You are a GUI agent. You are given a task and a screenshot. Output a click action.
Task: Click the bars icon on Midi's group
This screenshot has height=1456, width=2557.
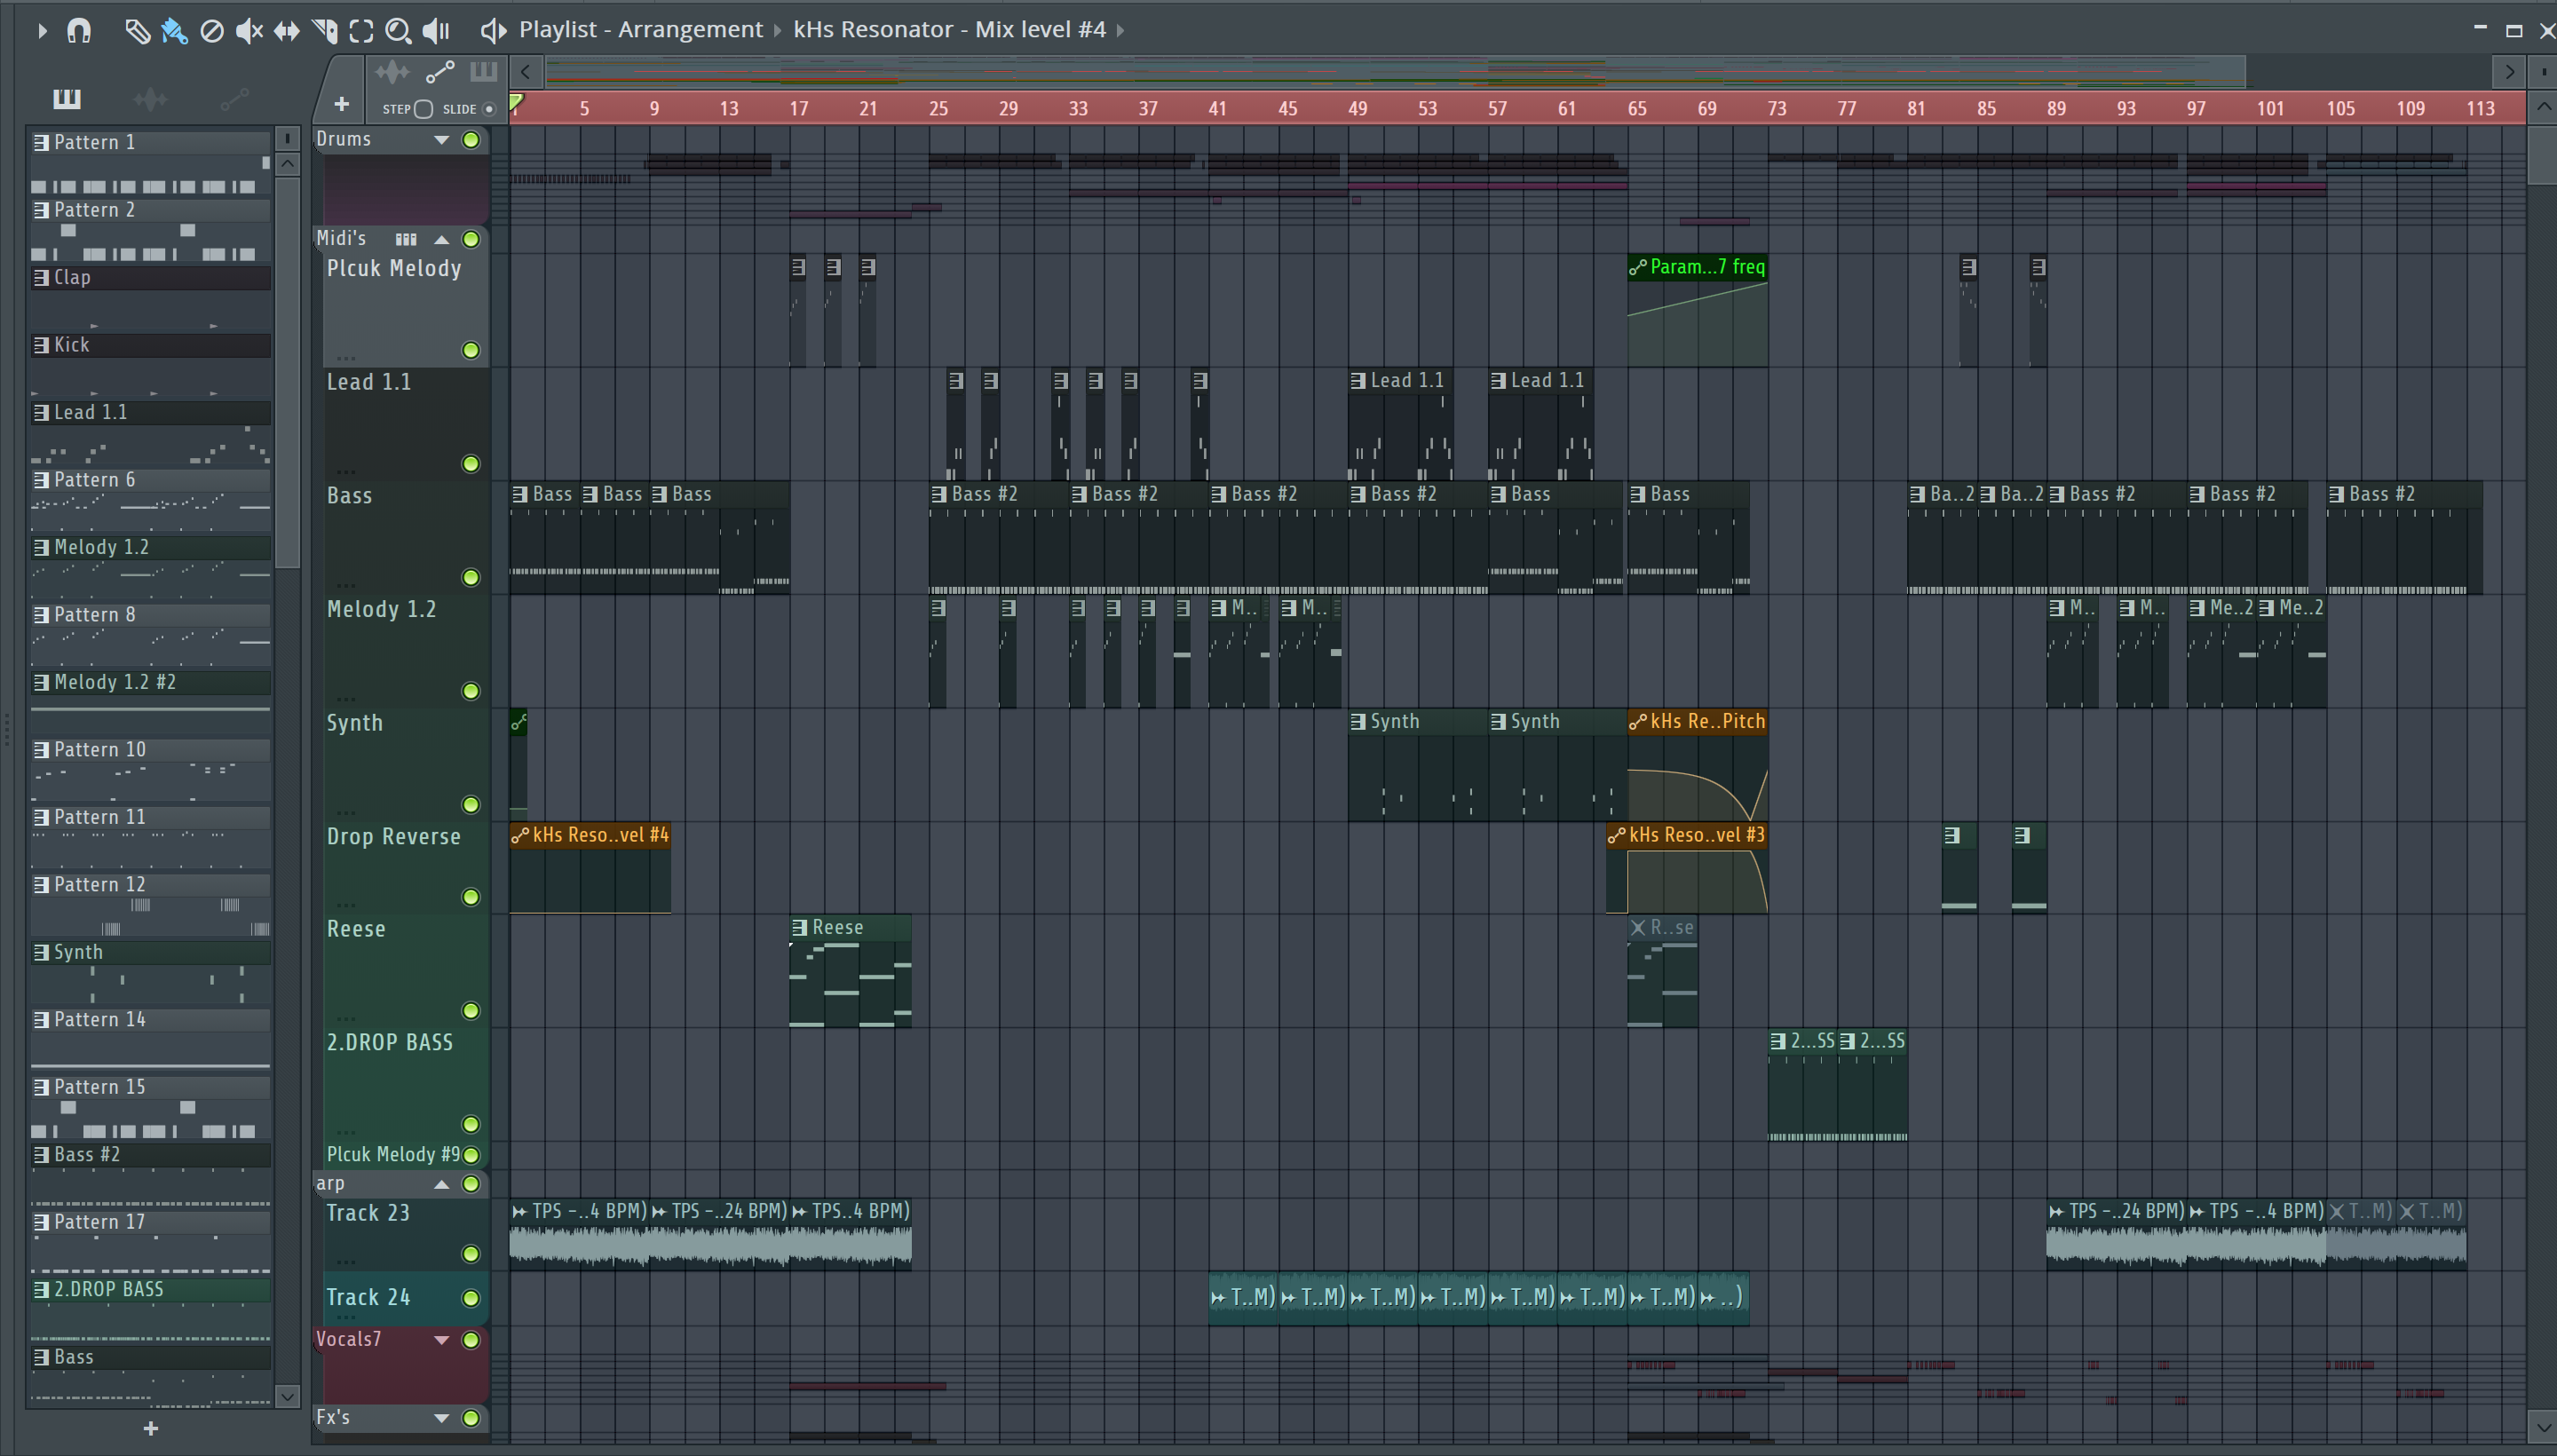coord(405,239)
